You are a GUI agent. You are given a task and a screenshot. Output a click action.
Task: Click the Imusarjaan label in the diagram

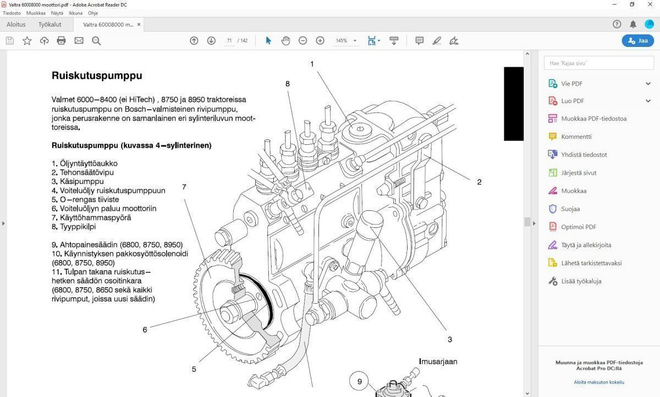coord(438,362)
